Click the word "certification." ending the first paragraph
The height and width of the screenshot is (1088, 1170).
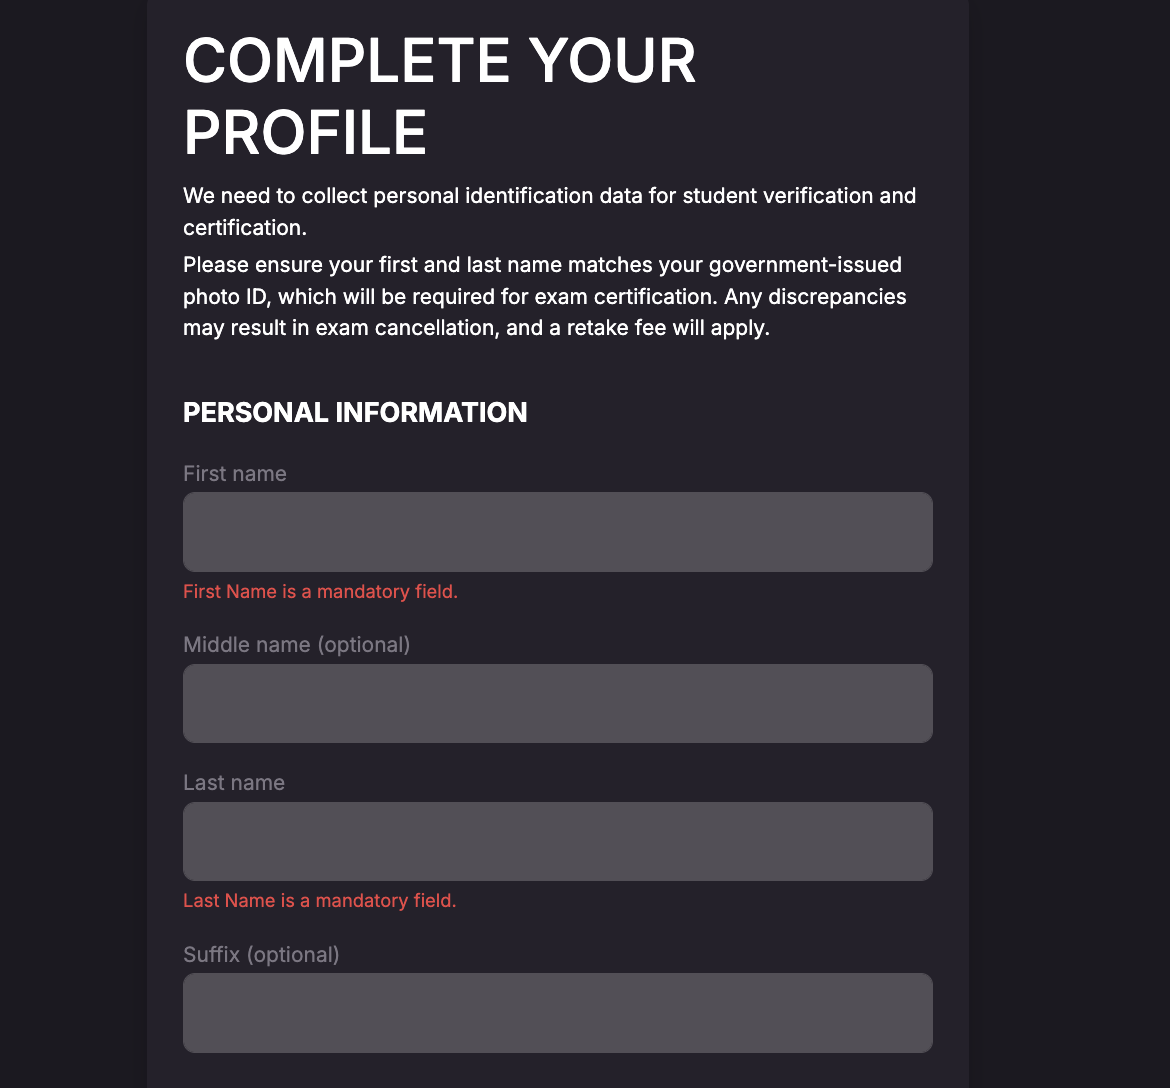tap(245, 228)
